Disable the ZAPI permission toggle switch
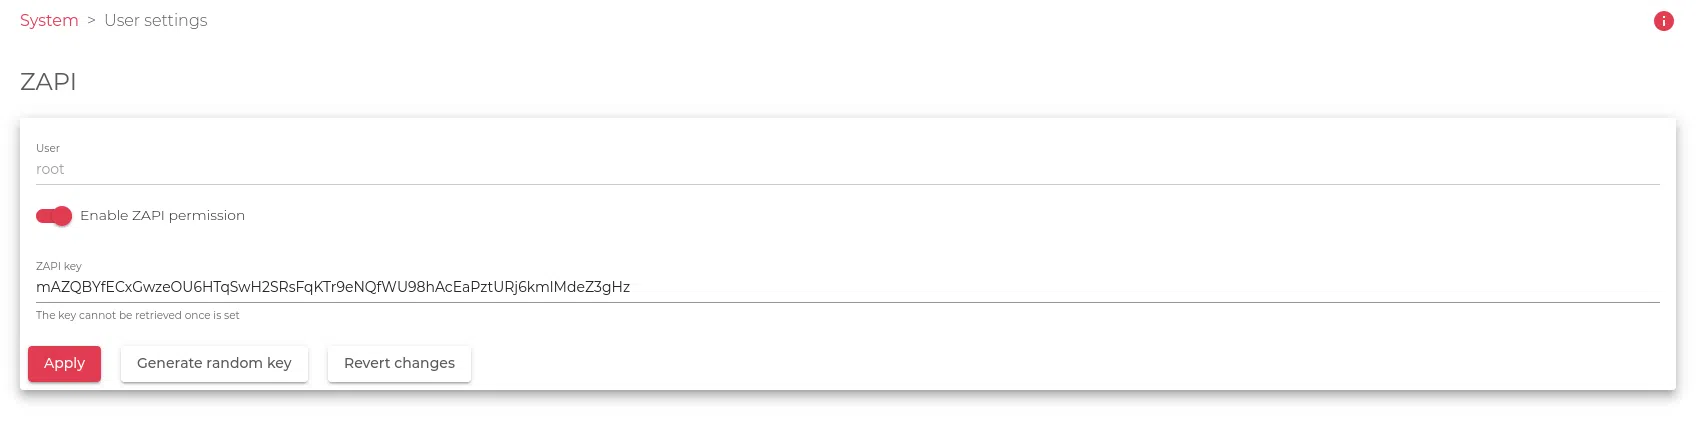 pos(54,216)
